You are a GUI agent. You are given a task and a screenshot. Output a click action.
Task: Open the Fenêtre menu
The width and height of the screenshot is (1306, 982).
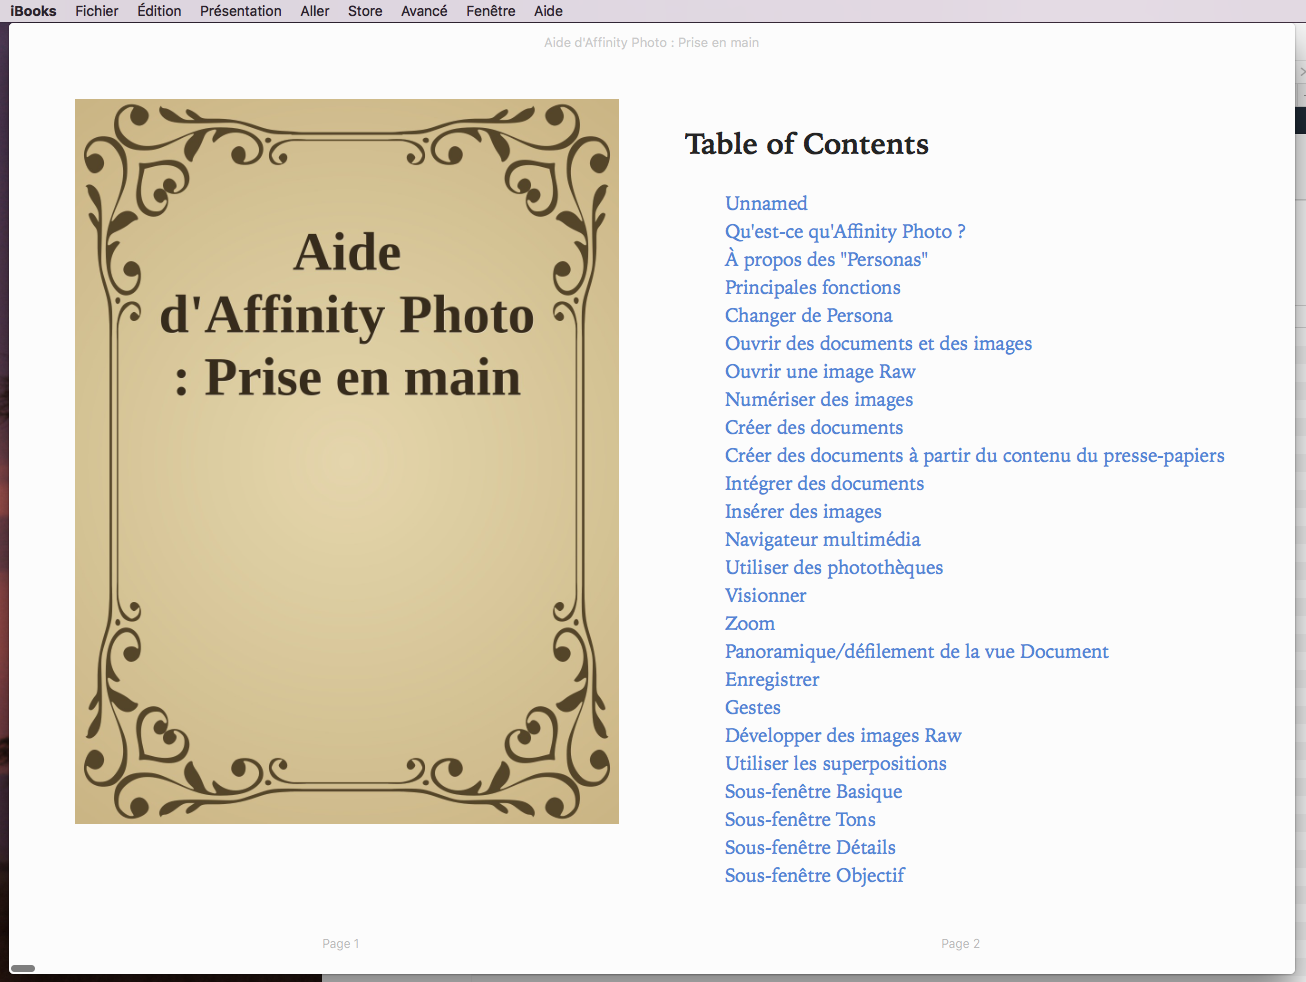(491, 11)
